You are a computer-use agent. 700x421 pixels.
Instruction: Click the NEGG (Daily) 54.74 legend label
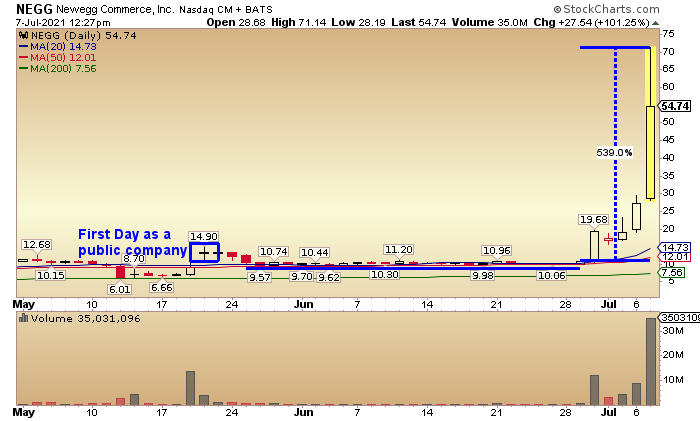tap(83, 35)
